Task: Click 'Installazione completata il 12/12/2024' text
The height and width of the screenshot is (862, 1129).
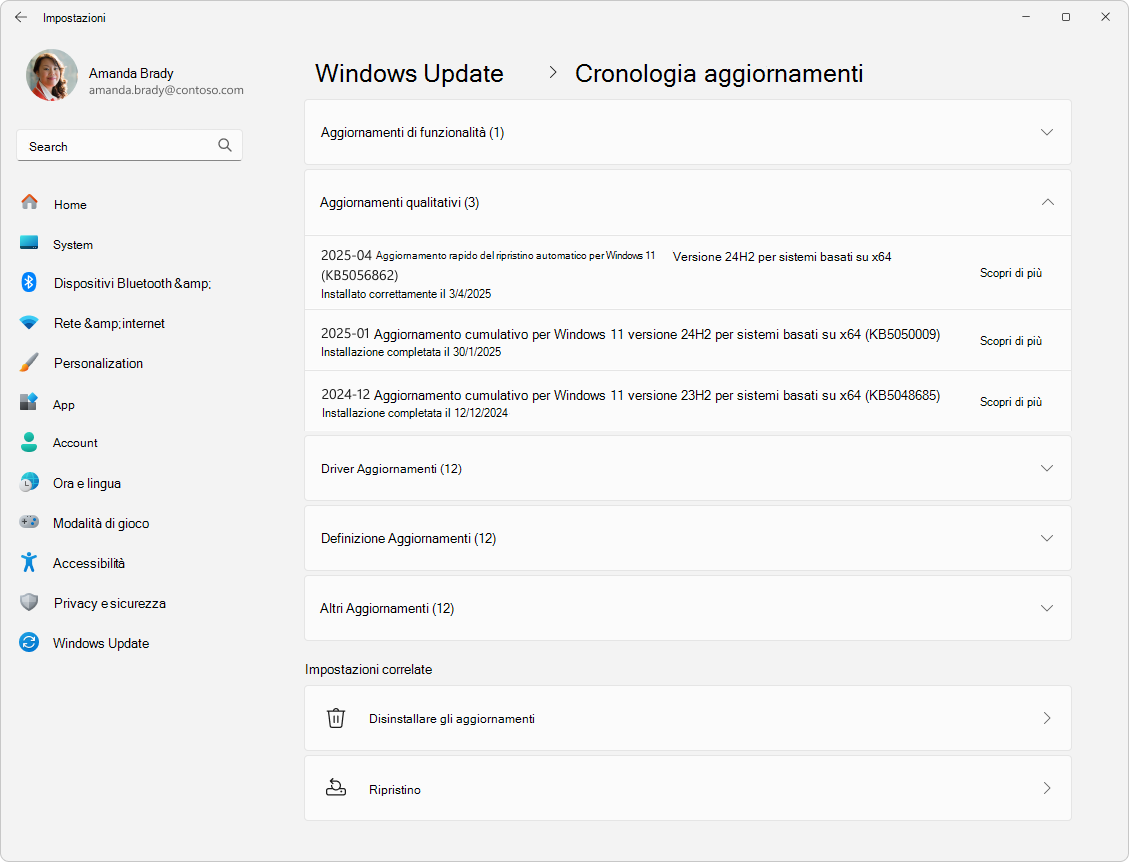Action: (x=415, y=413)
